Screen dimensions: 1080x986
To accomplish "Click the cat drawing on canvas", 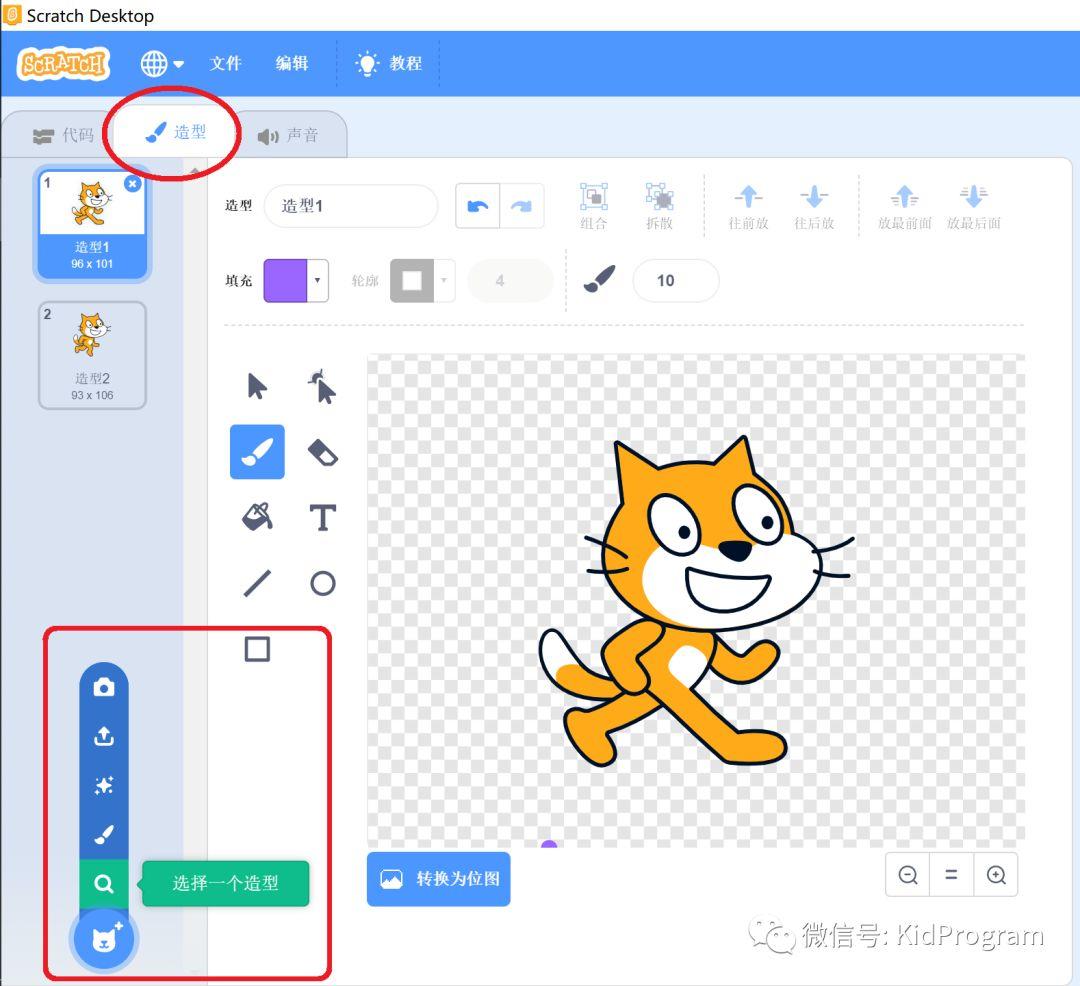I will (x=696, y=601).
